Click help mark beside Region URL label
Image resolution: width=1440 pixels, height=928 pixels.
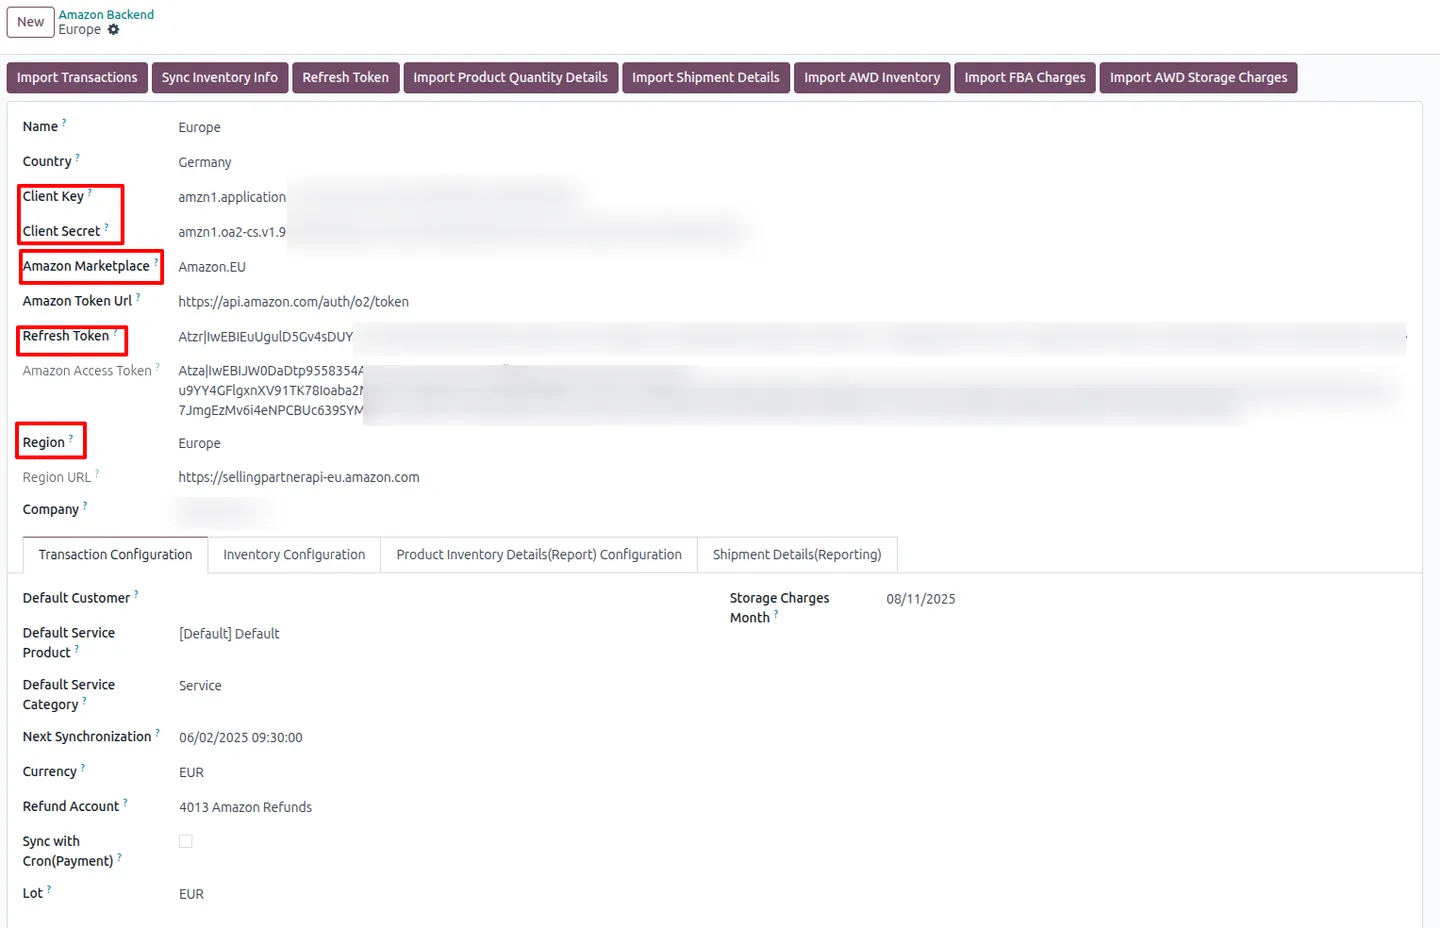pyautogui.click(x=97, y=474)
